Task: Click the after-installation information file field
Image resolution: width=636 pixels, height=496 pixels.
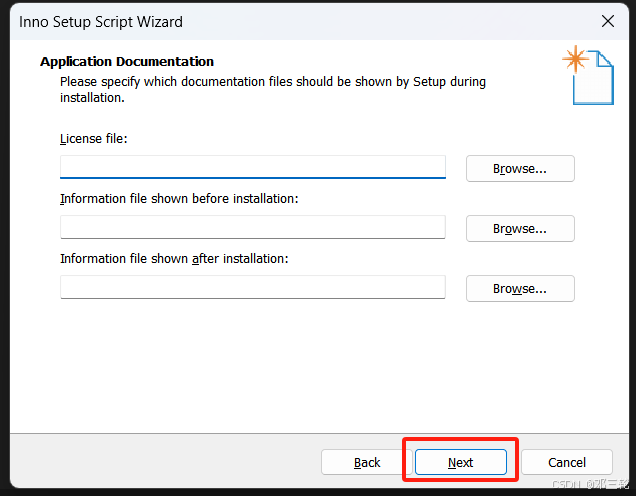Action: (253, 287)
